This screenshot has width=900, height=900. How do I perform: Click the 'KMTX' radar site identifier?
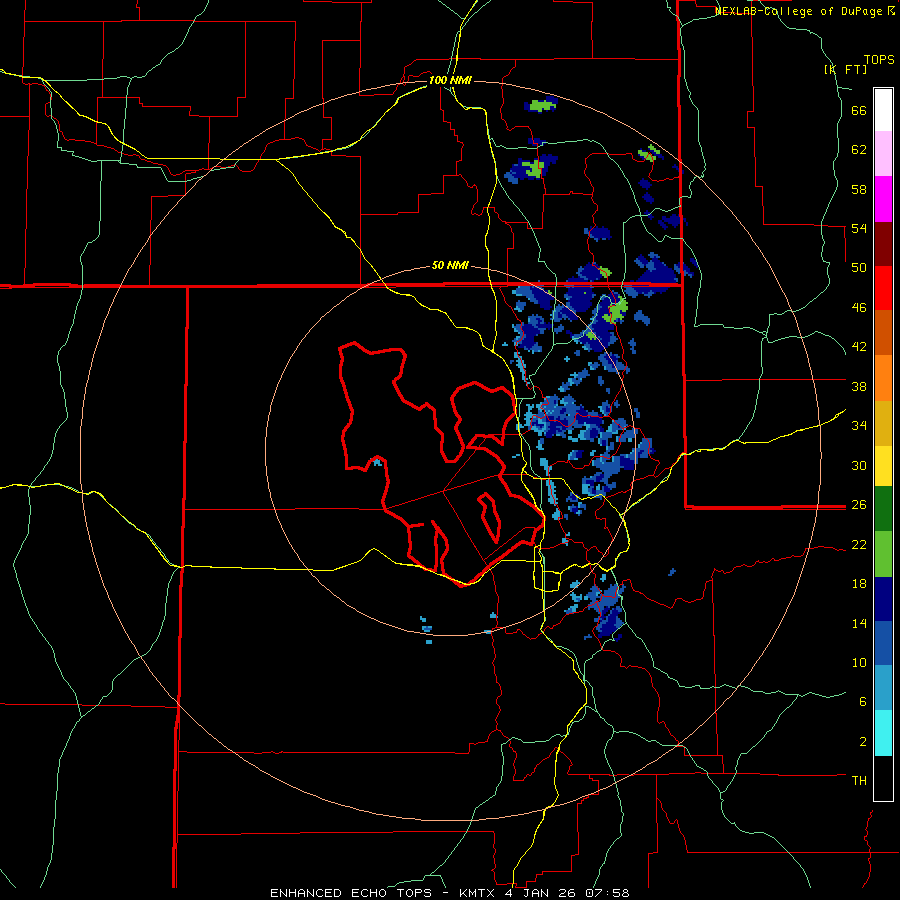pos(478,893)
